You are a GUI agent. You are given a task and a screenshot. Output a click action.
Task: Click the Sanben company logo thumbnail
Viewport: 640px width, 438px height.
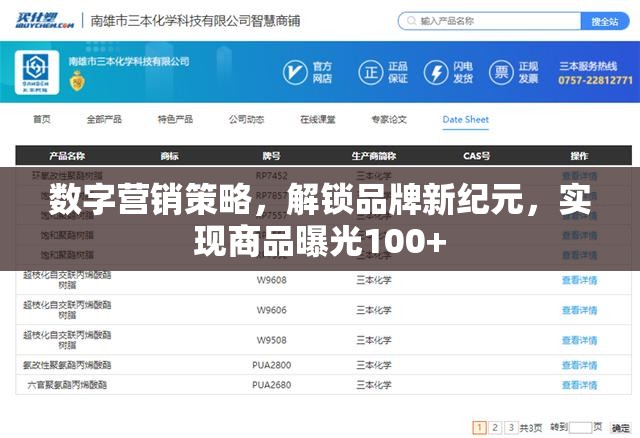coord(37,72)
